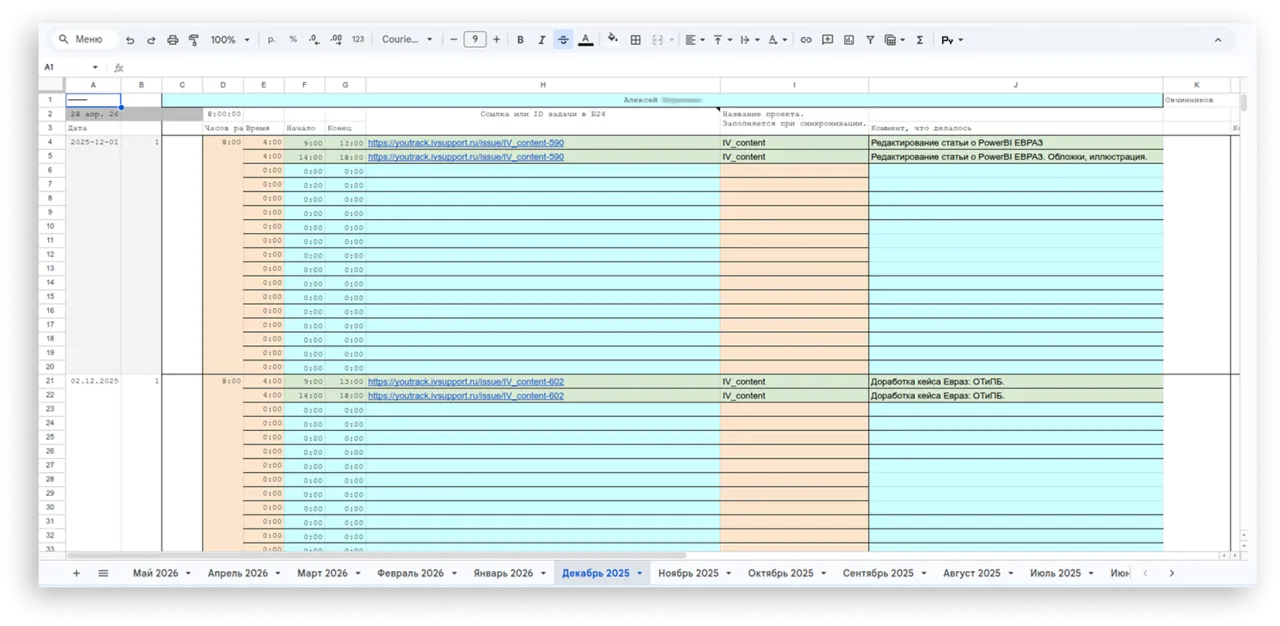Click the font size input field
1280x626 pixels.
point(475,40)
